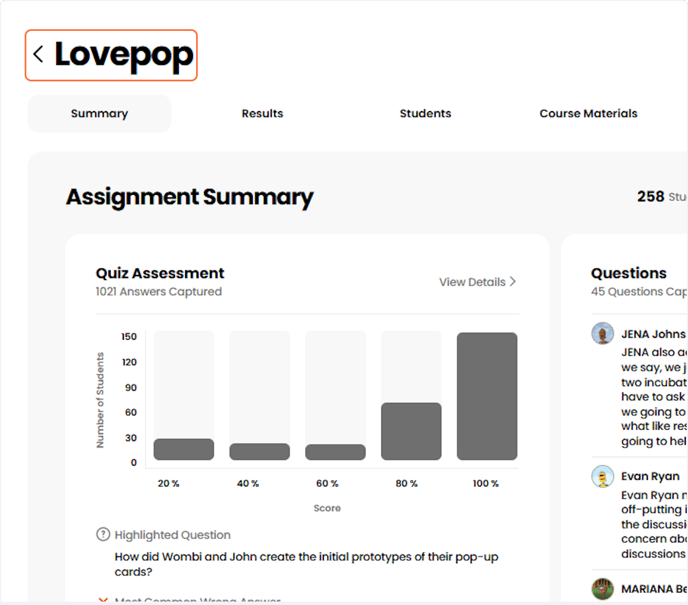Viewport: 688px width, 605px height.
Task: Open the Results tab
Action: (x=262, y=114)
